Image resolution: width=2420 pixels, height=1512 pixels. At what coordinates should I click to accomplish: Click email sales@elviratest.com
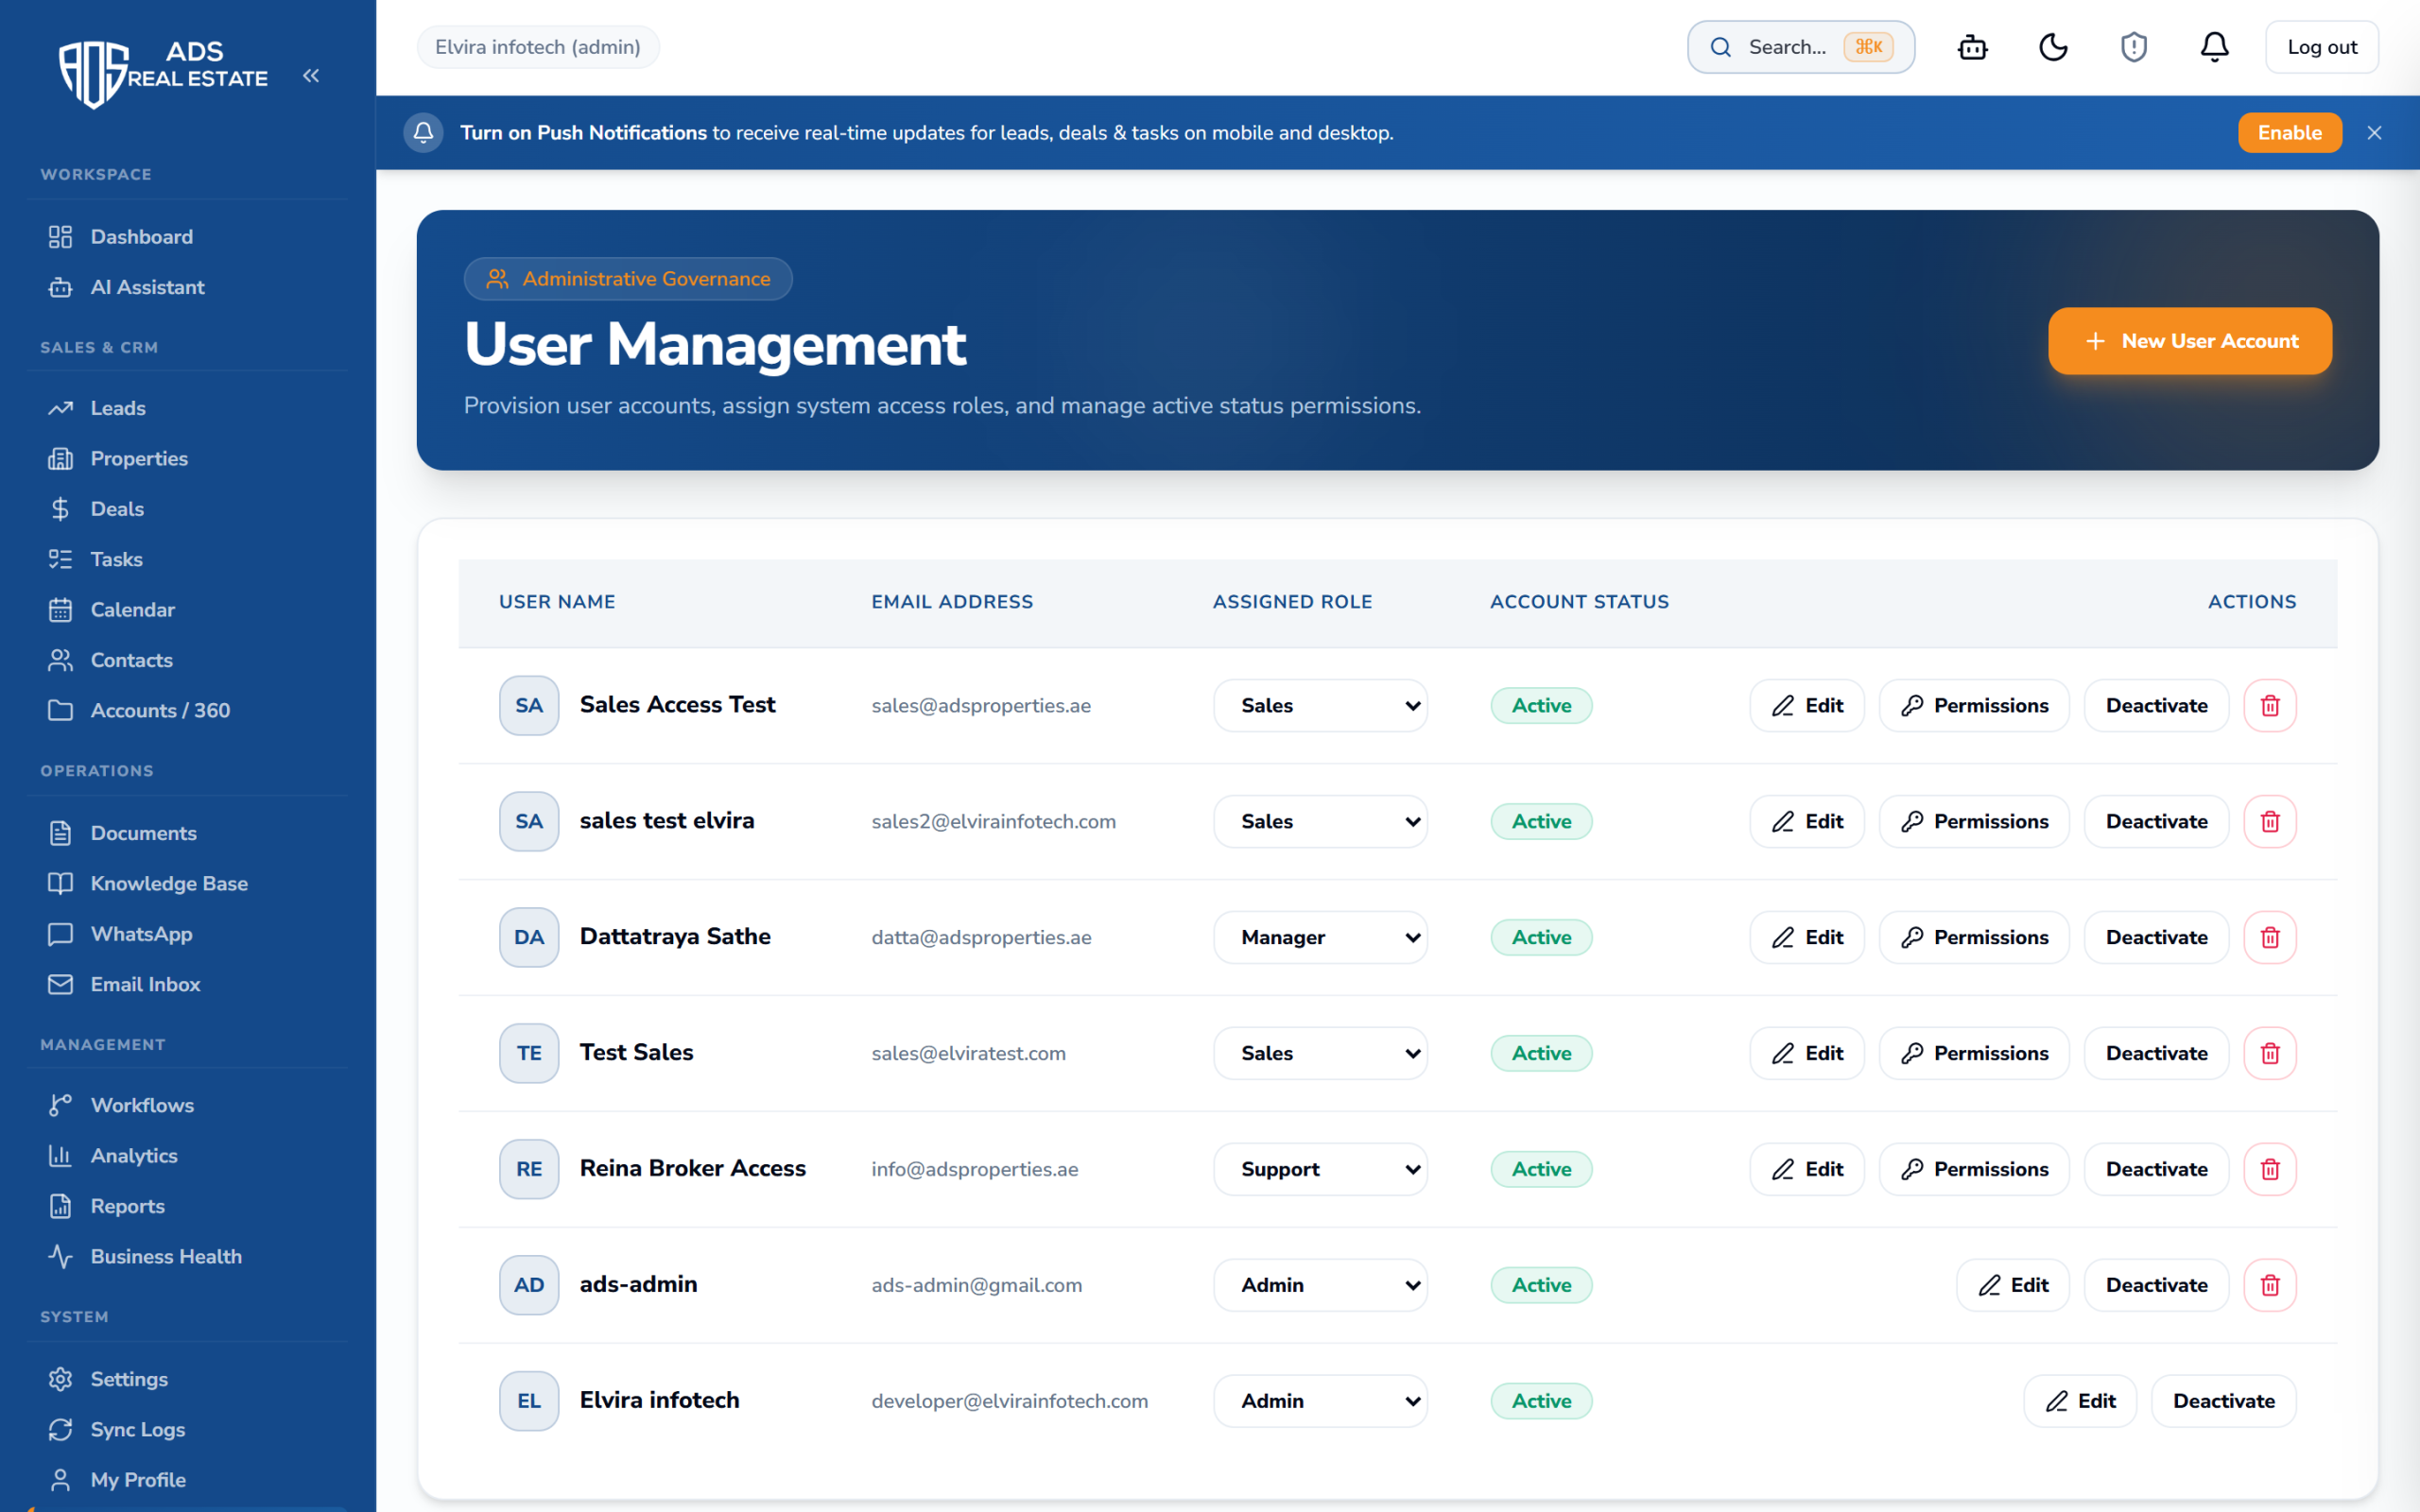[968, 1053]
